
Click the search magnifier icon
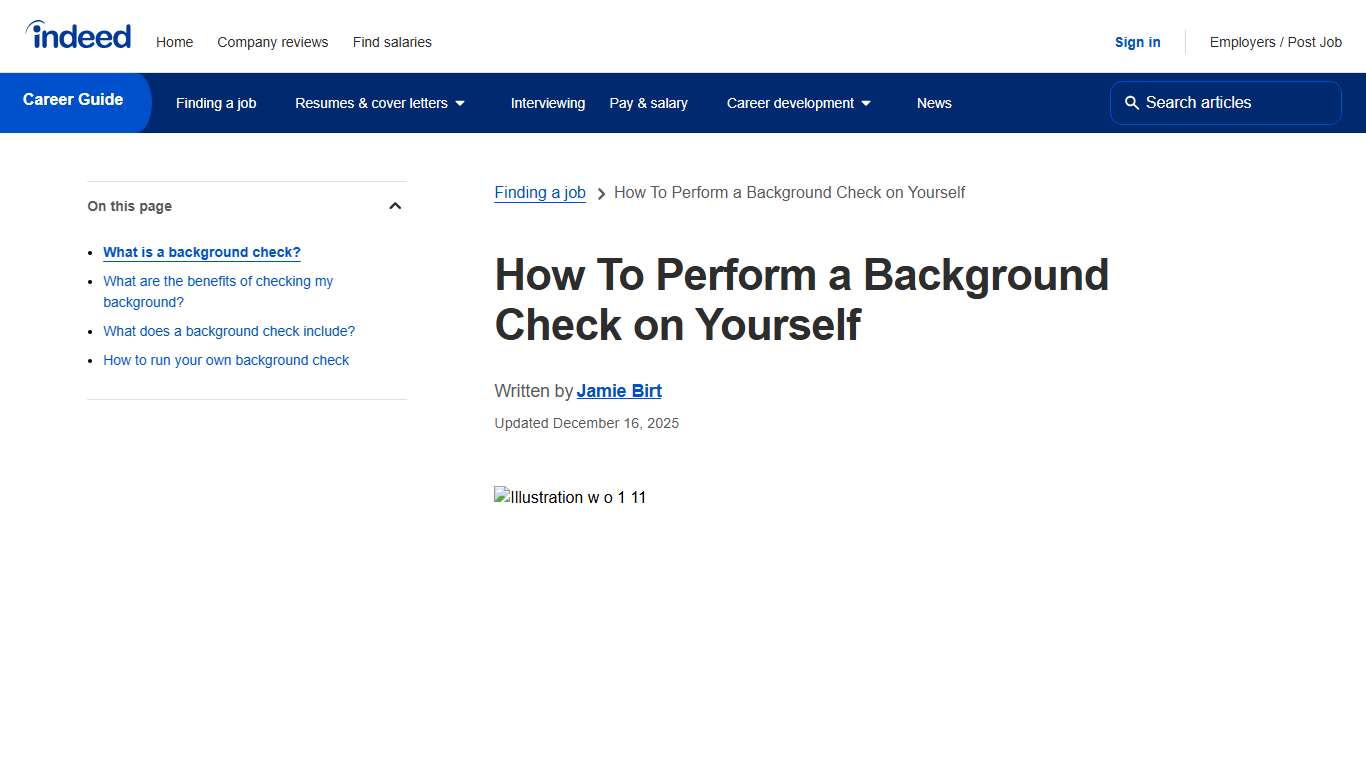tap(1131, 102)
